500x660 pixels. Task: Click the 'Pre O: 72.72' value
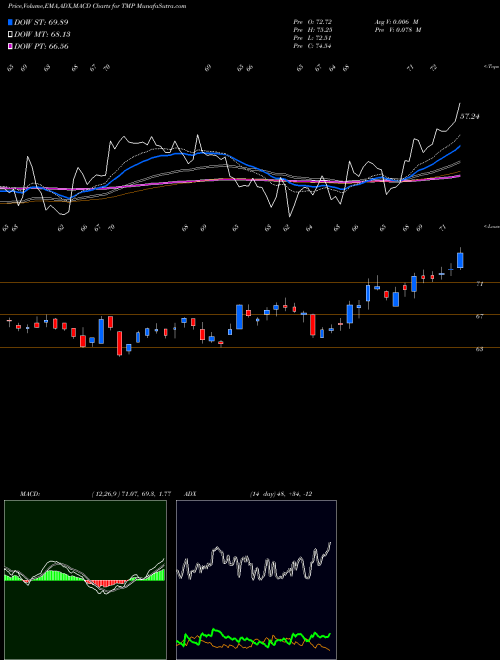coord(312,22)
